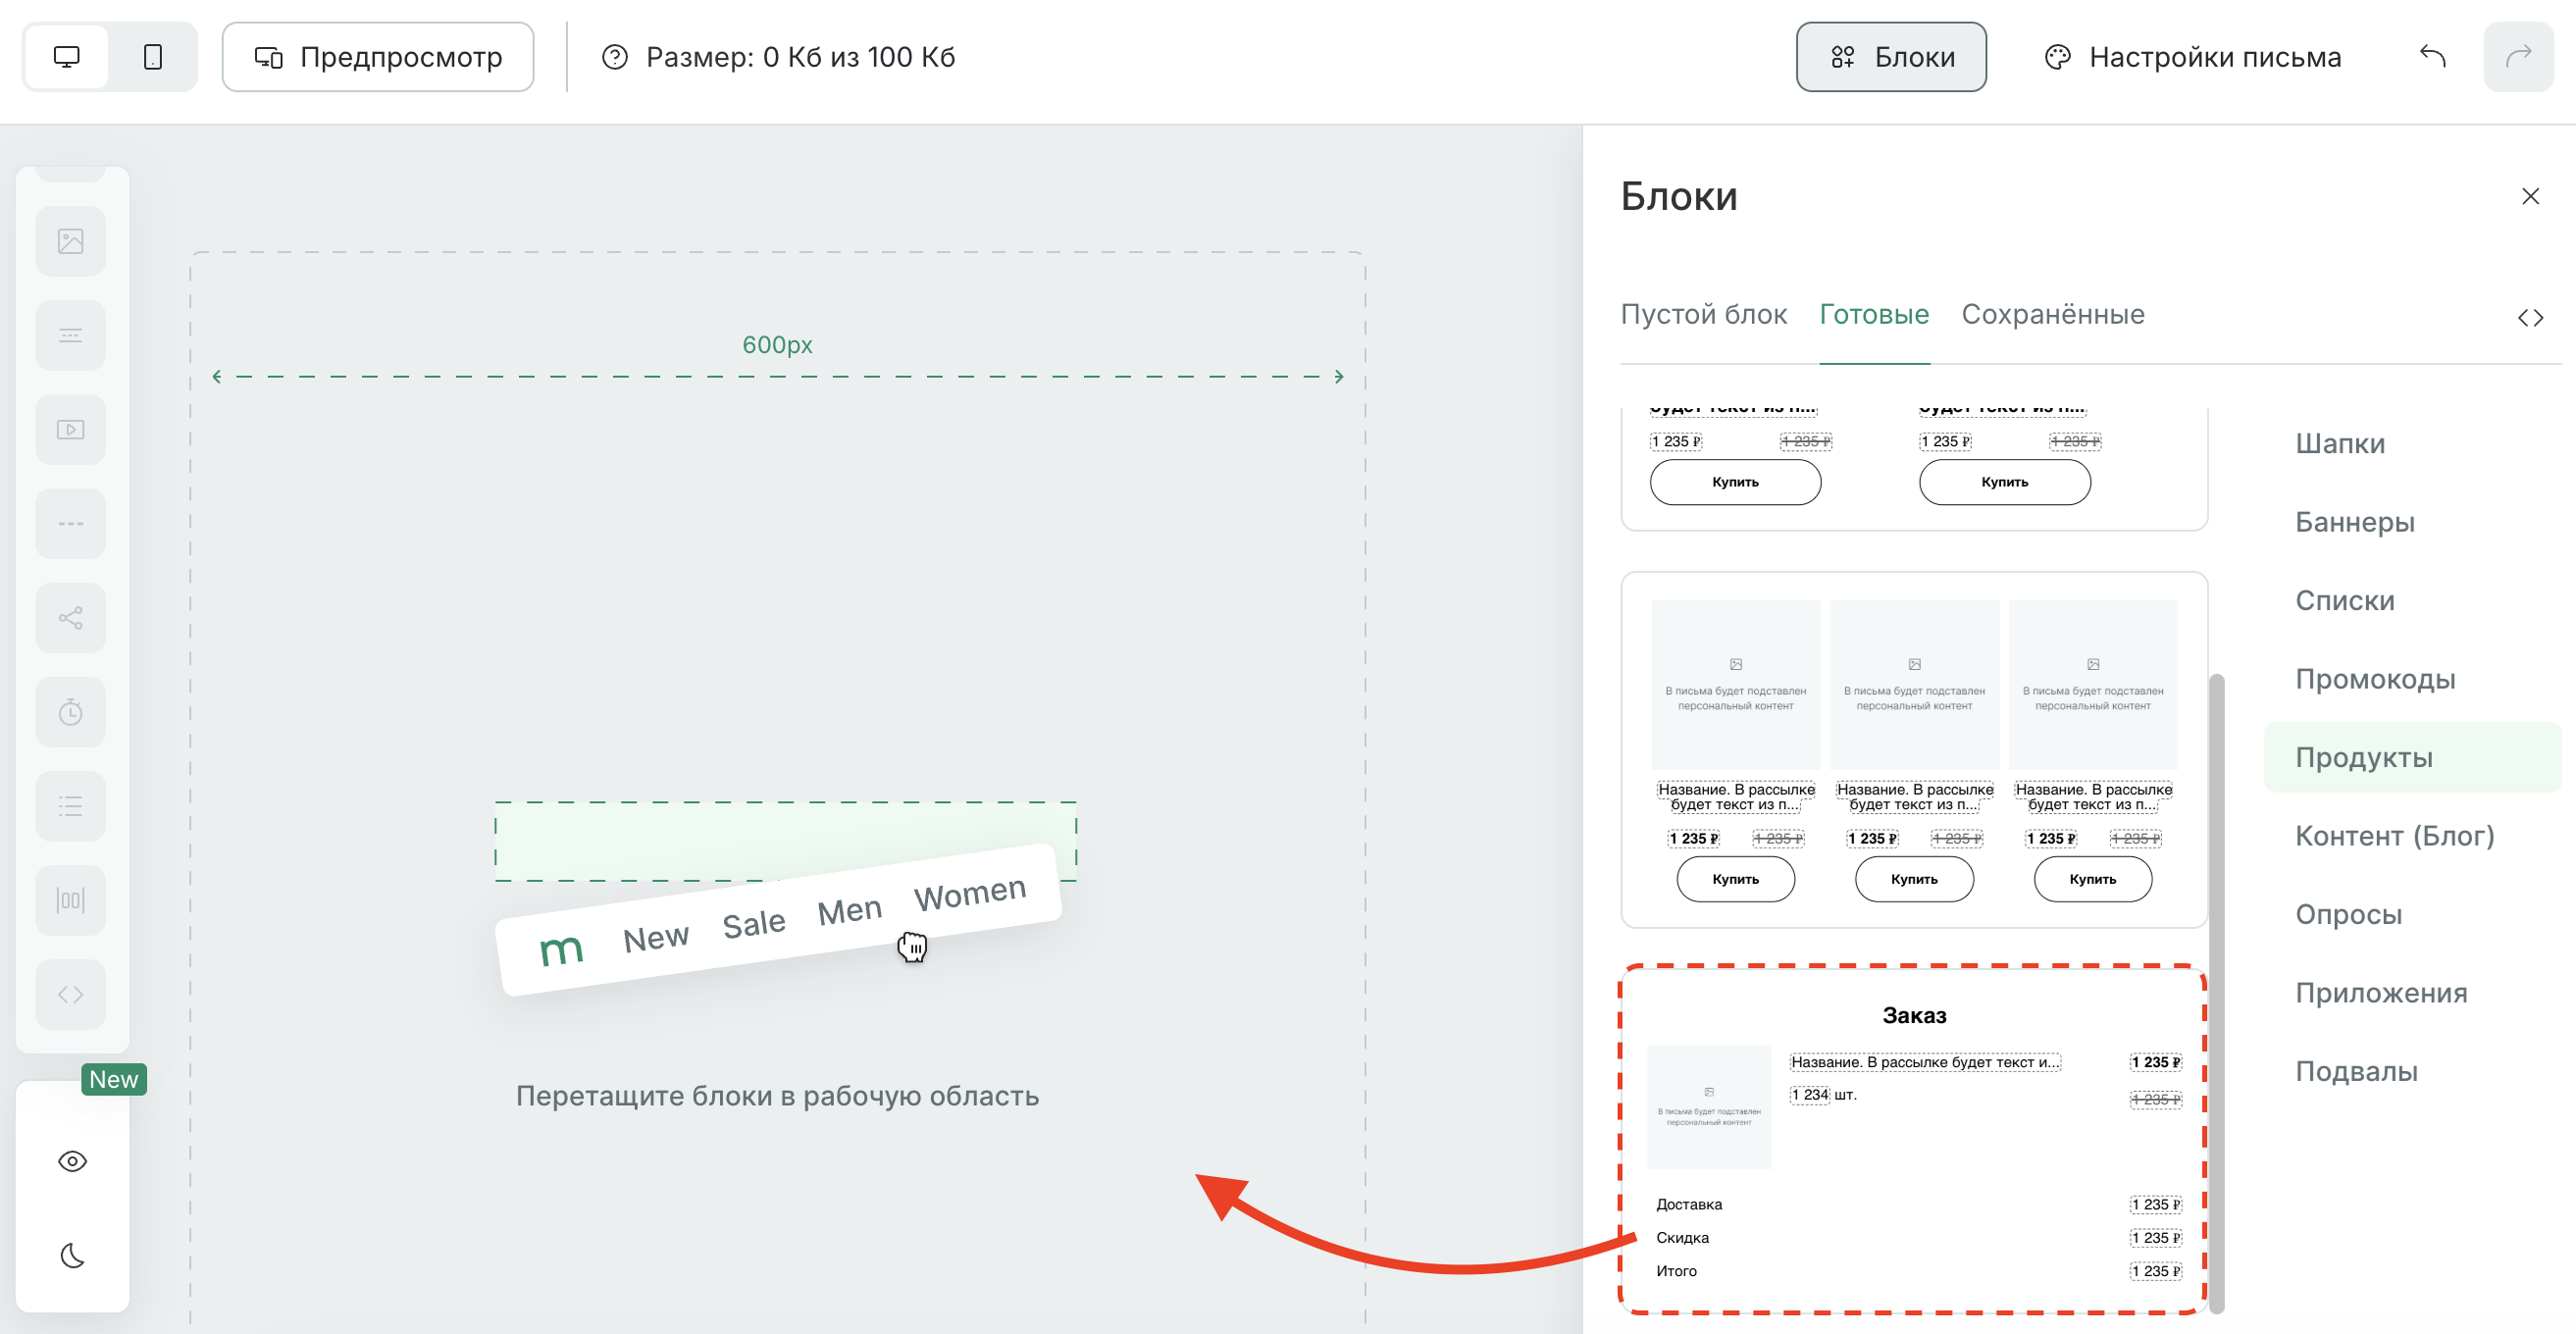The image size is (2576, 1334).
Task: Select the Продукты category
Action: coord(2411,757)
